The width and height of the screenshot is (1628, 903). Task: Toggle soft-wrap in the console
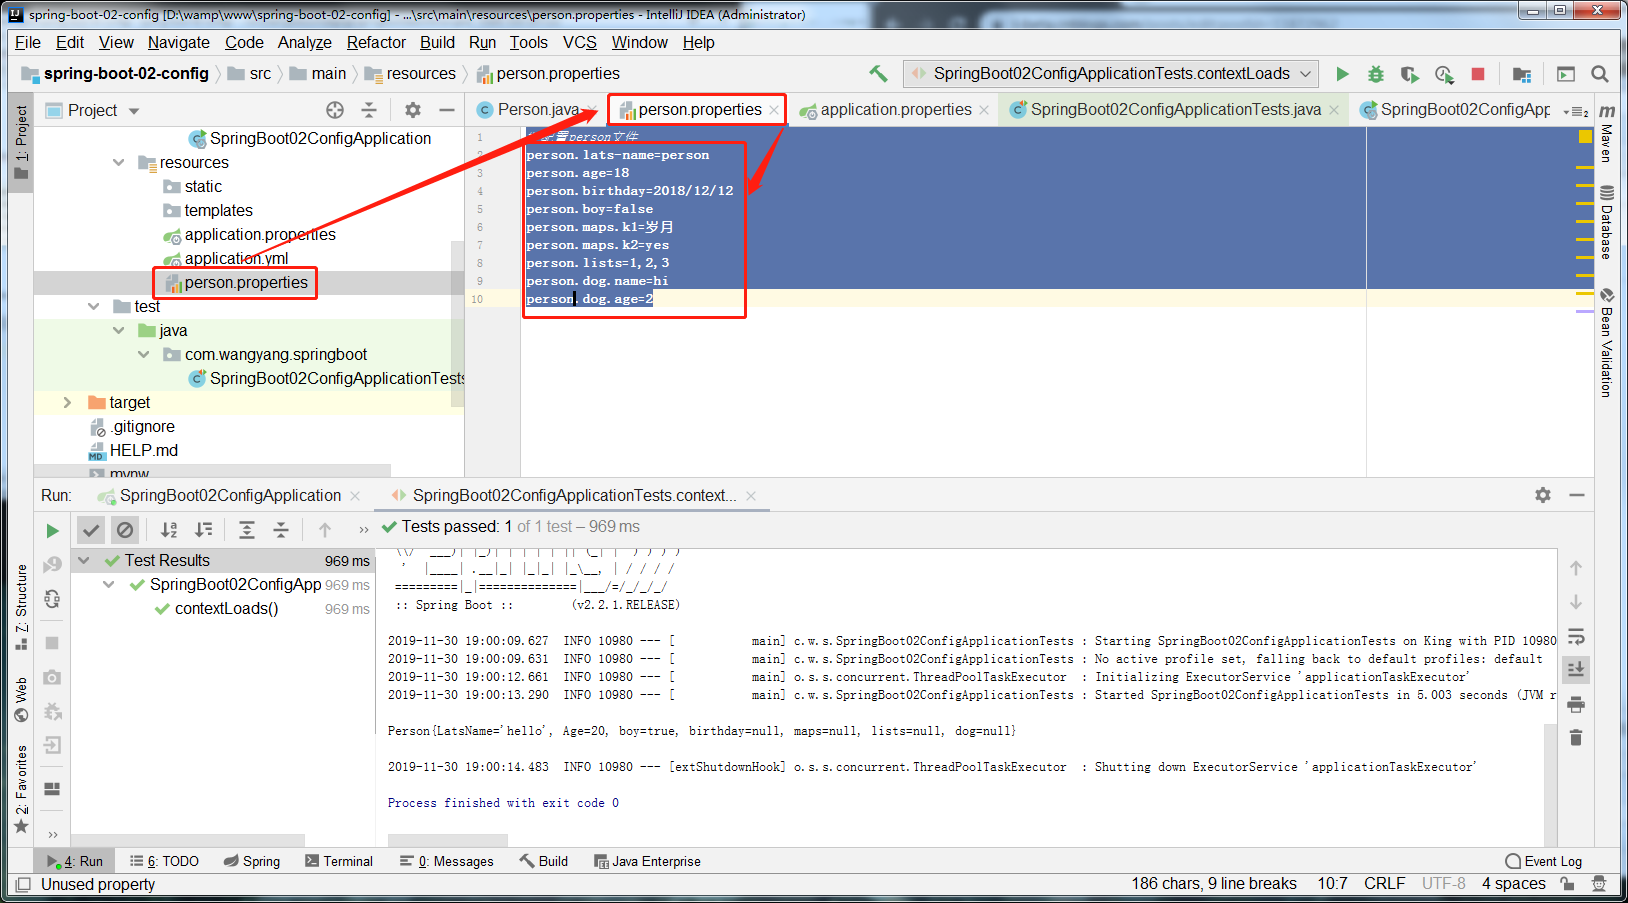1576,636
